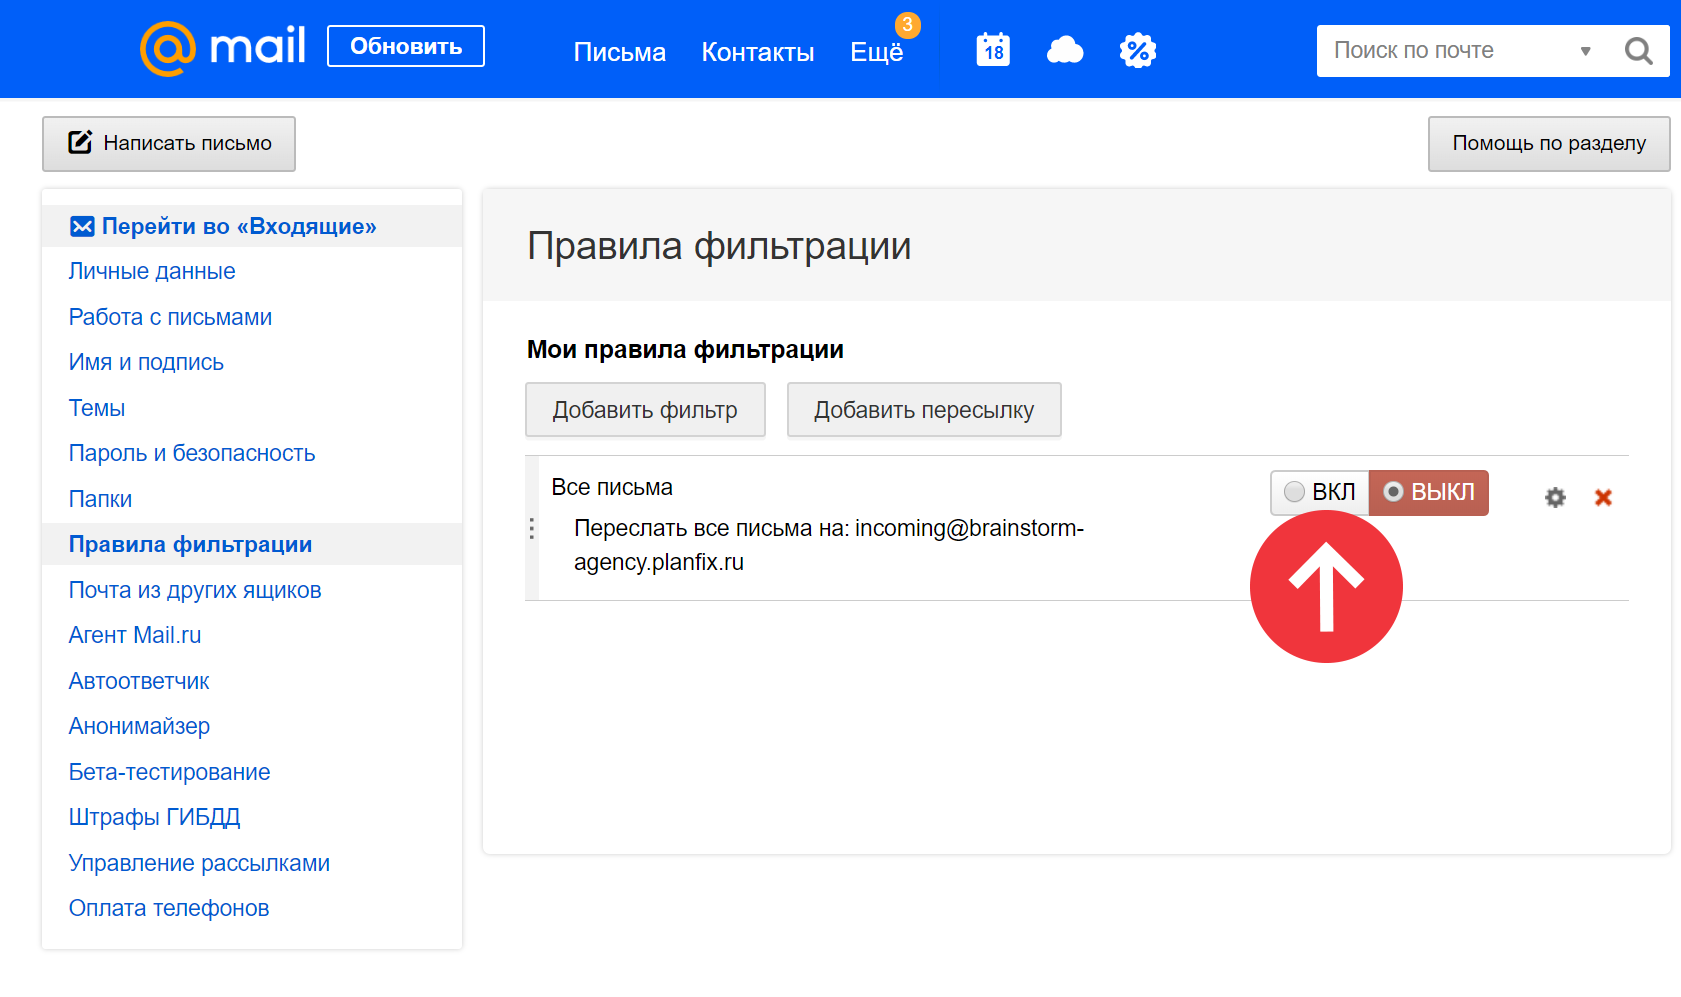
Task: Open Папки settings
Action: (x=100, y=499)
